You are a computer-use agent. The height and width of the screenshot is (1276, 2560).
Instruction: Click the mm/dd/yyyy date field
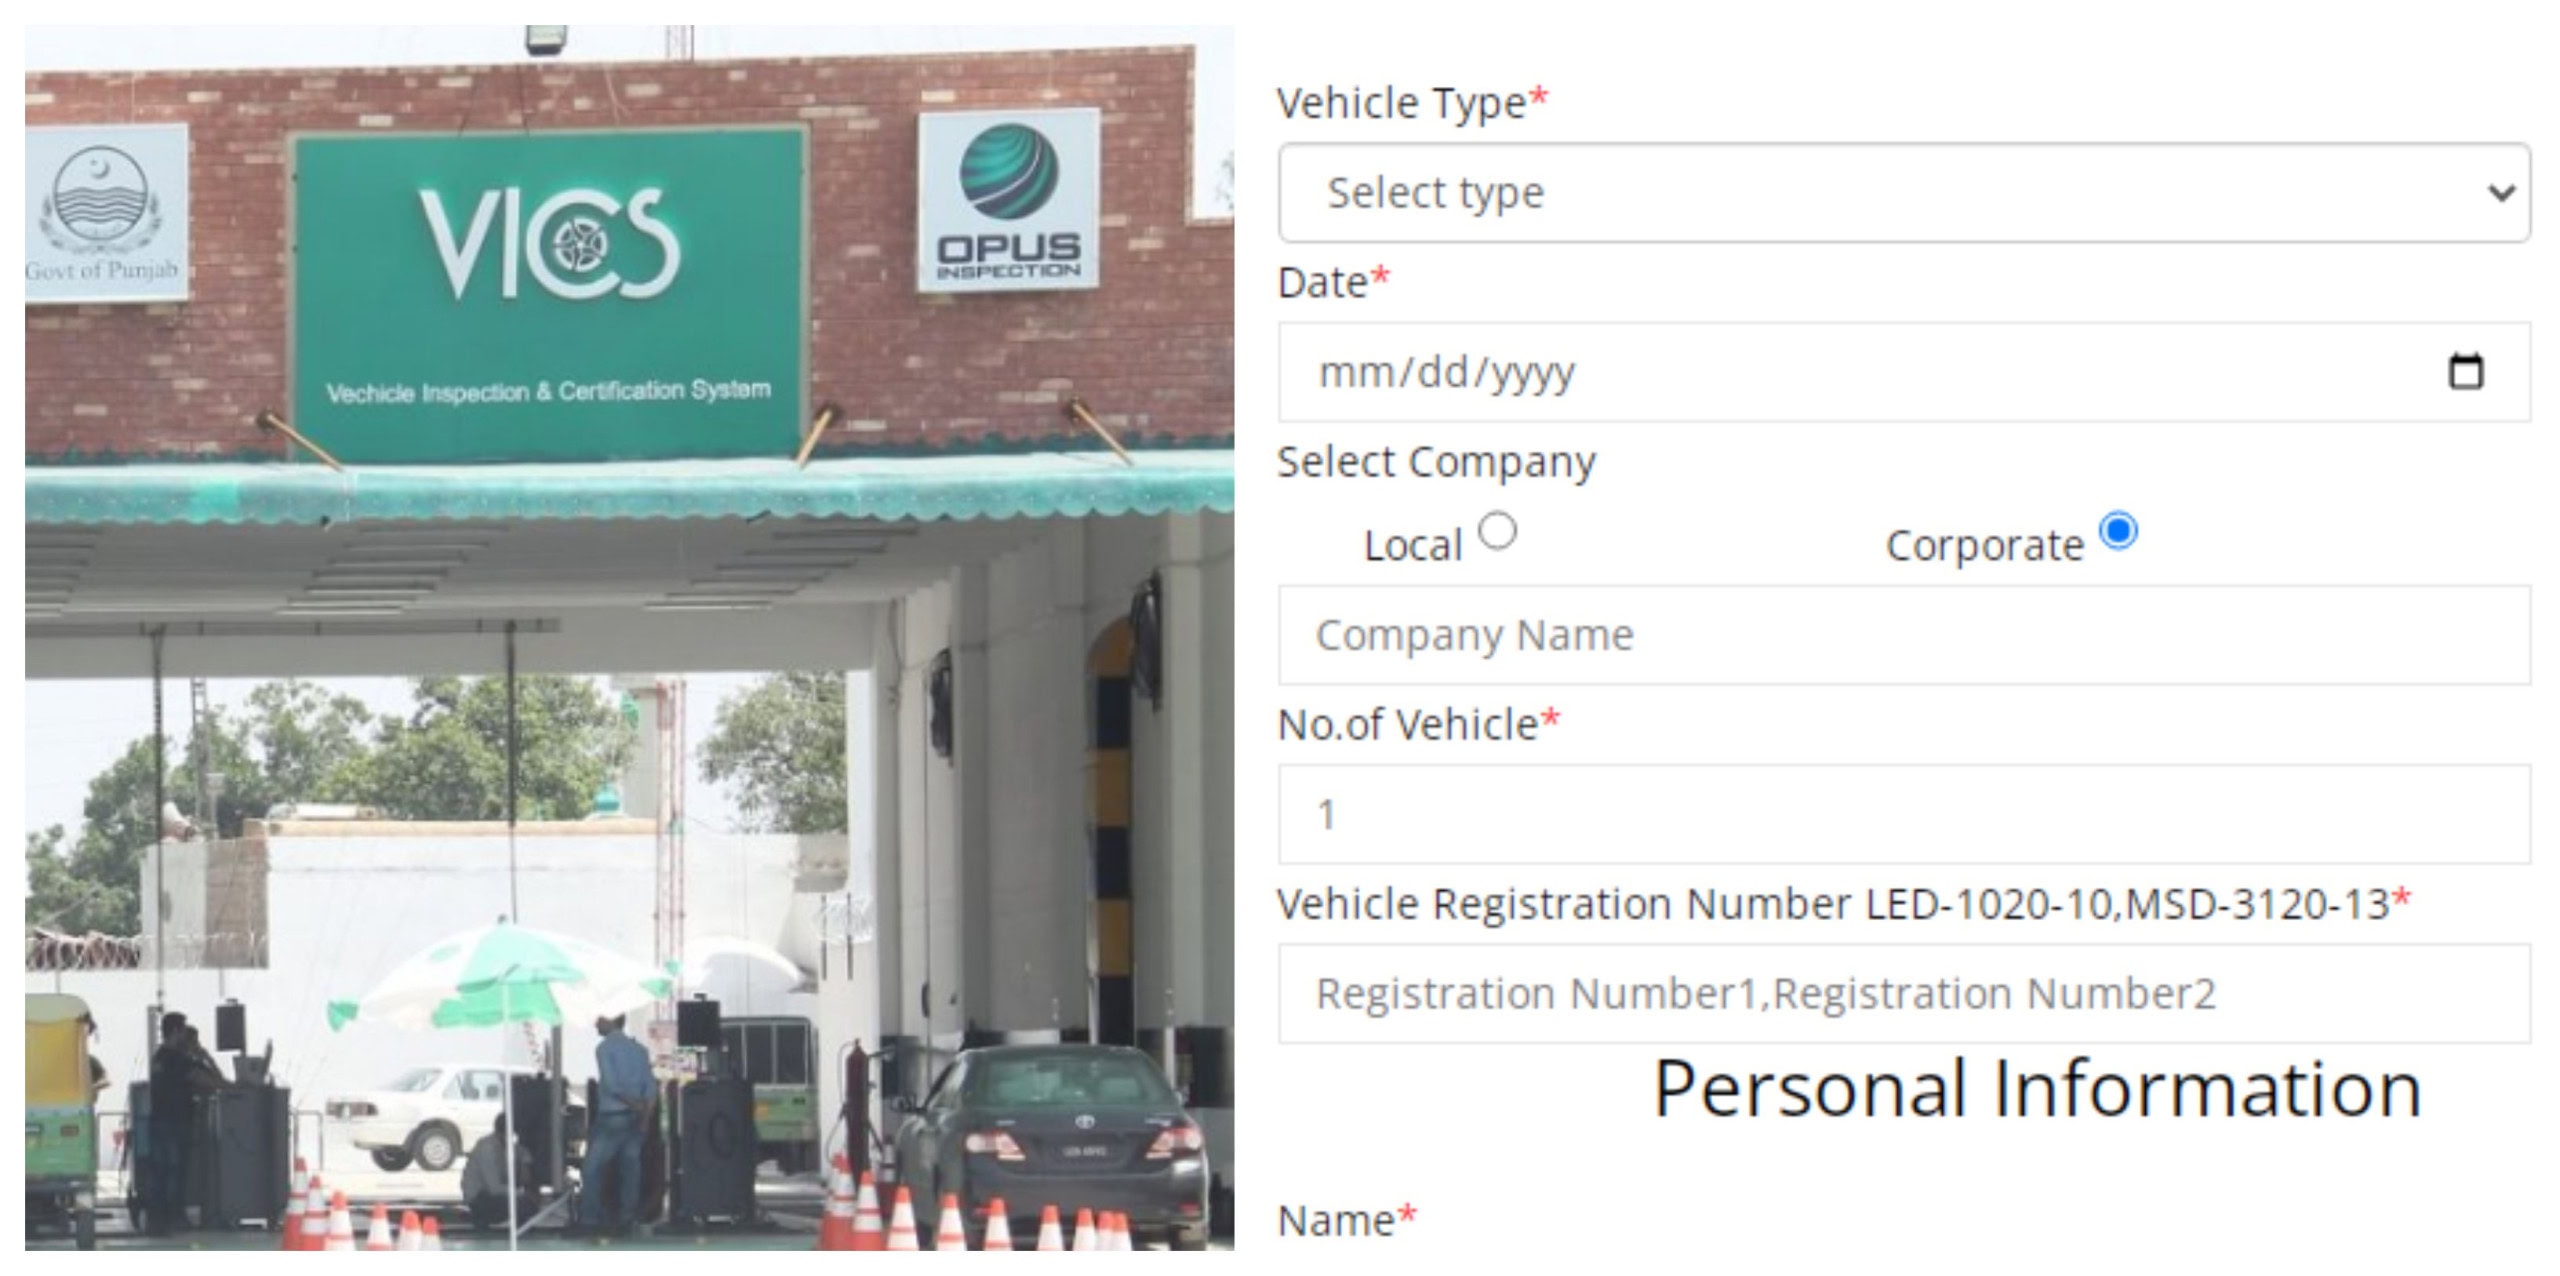[x=1904, y=372]
